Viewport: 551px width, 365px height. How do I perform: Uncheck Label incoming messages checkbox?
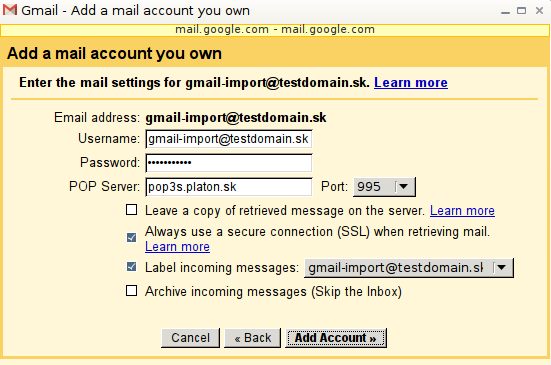(x=131, y=267)
